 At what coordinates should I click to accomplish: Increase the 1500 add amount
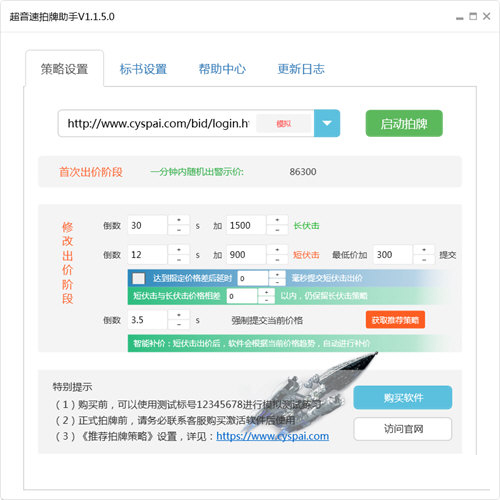[277, 220]
